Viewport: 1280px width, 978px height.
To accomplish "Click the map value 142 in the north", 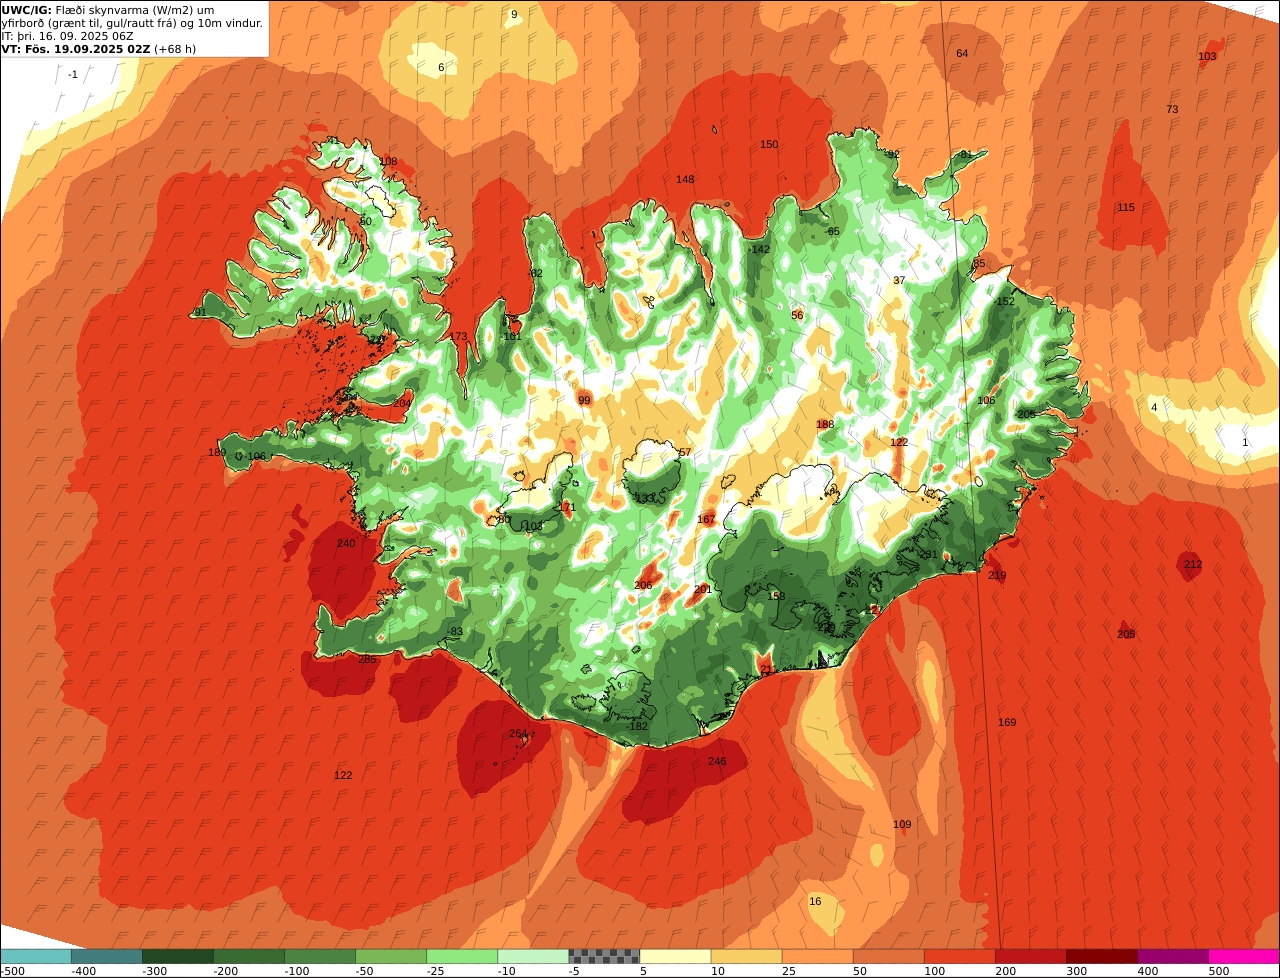I will (x=761, y=250).
